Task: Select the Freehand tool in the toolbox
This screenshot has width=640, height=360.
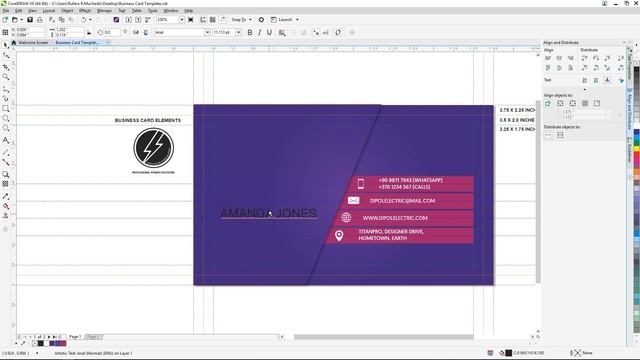Action: (x=5, y=89)
